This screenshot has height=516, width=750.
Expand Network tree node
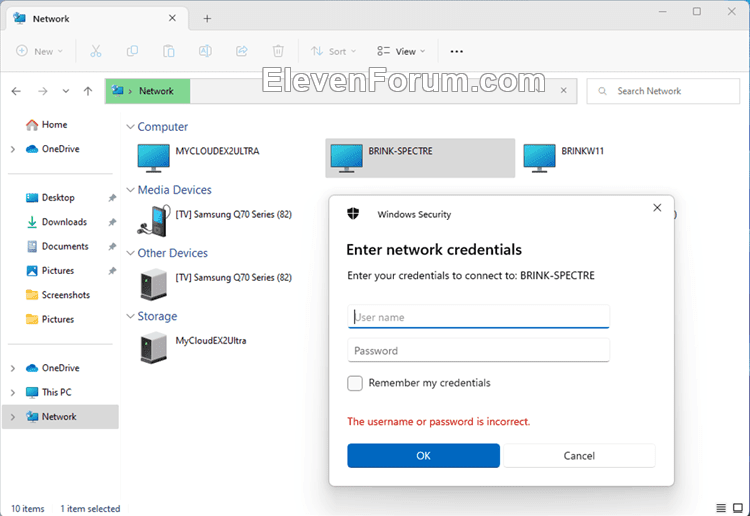(x=13, y=417)
